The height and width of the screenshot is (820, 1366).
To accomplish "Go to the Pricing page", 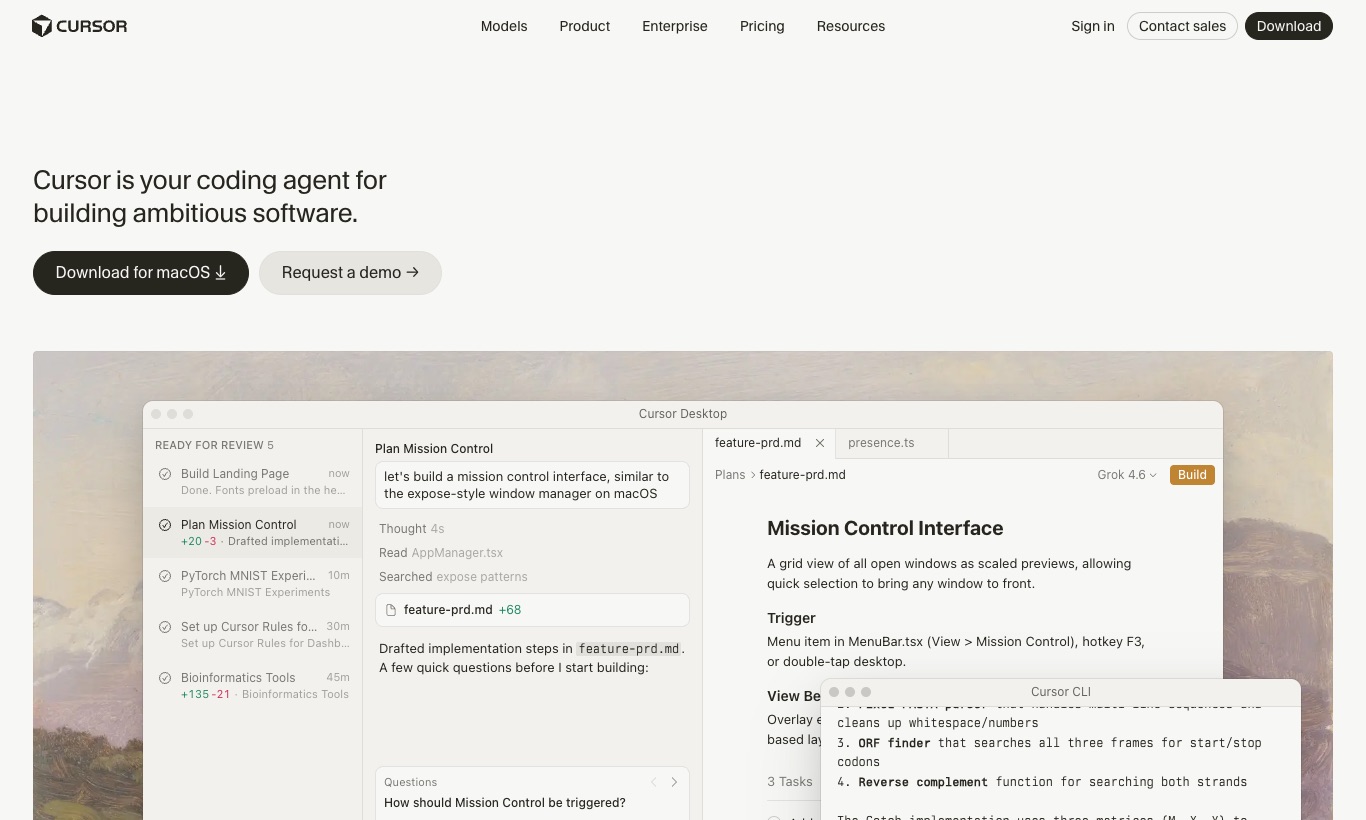I will click(x=762, y=26).
